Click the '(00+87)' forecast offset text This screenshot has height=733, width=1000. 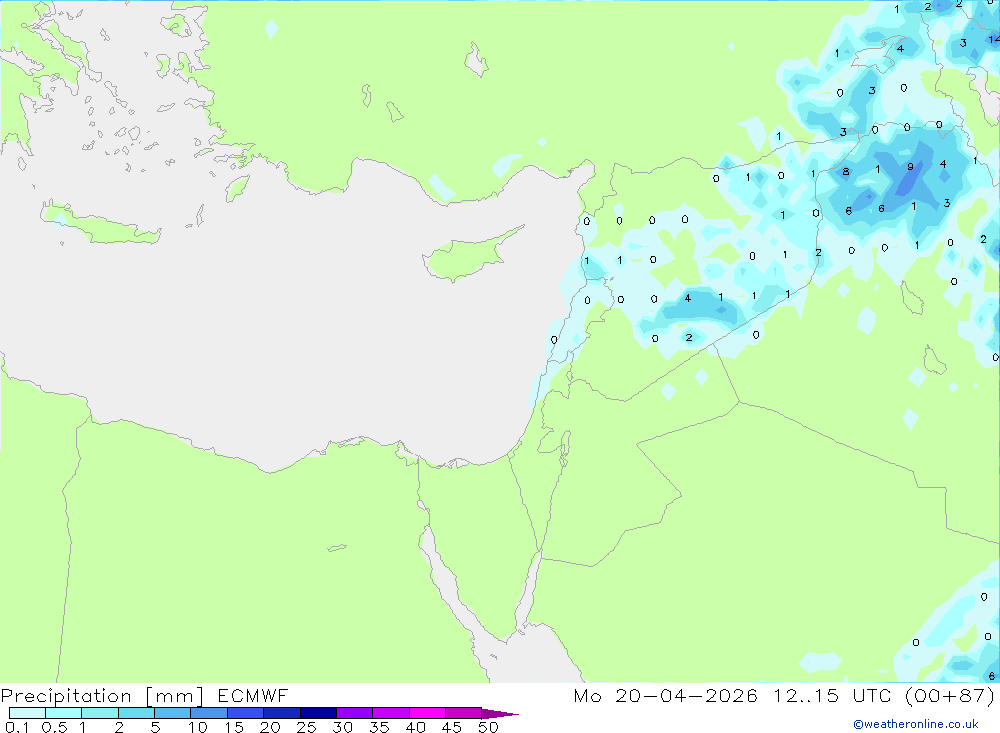950,695
